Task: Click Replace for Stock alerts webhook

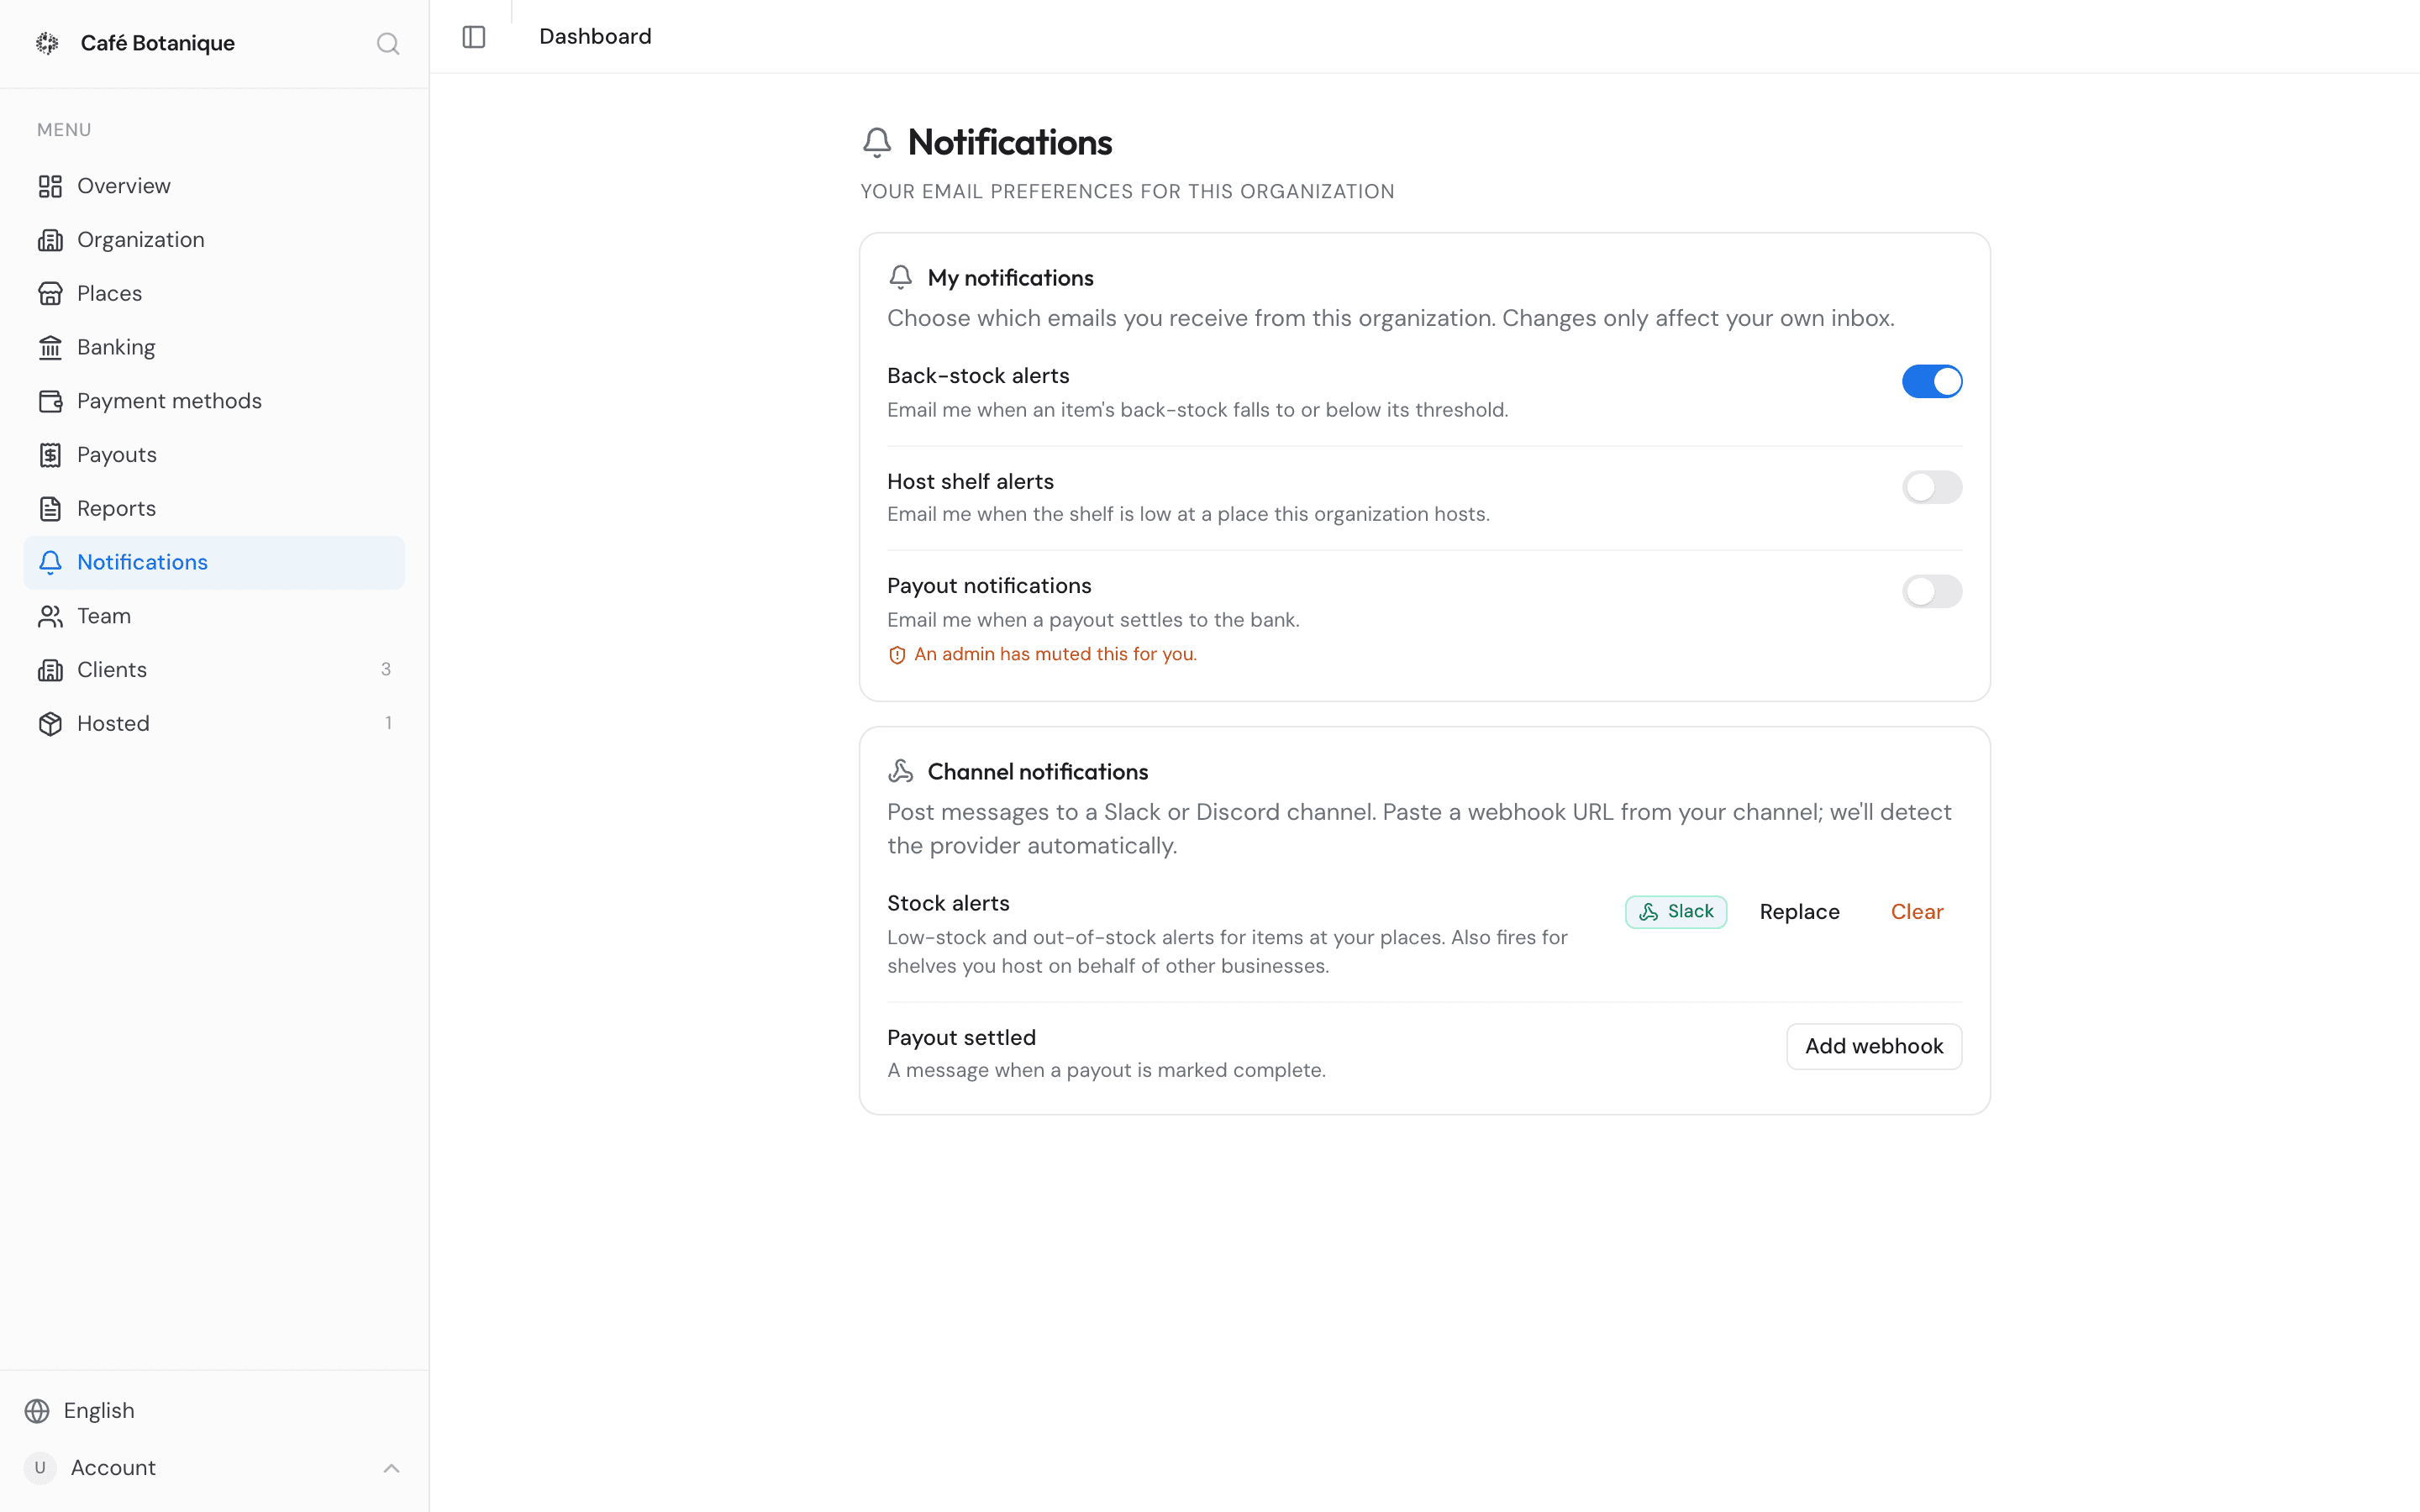Action: [1799, 912]
